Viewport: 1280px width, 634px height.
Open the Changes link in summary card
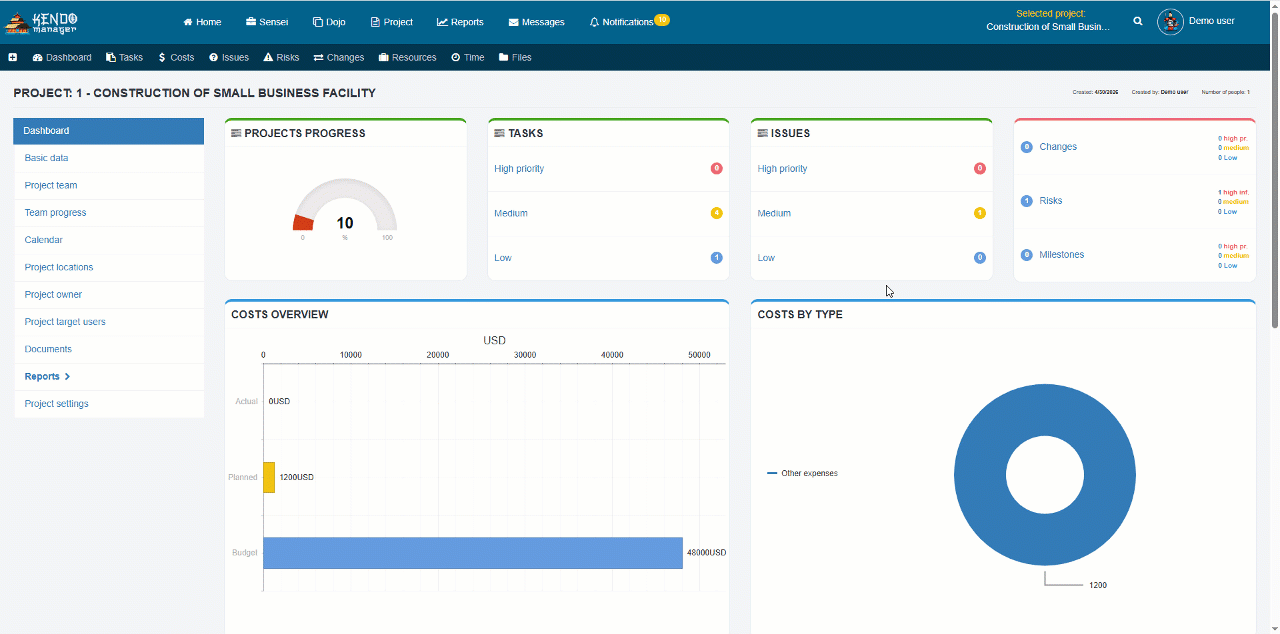pos(1058,147)
